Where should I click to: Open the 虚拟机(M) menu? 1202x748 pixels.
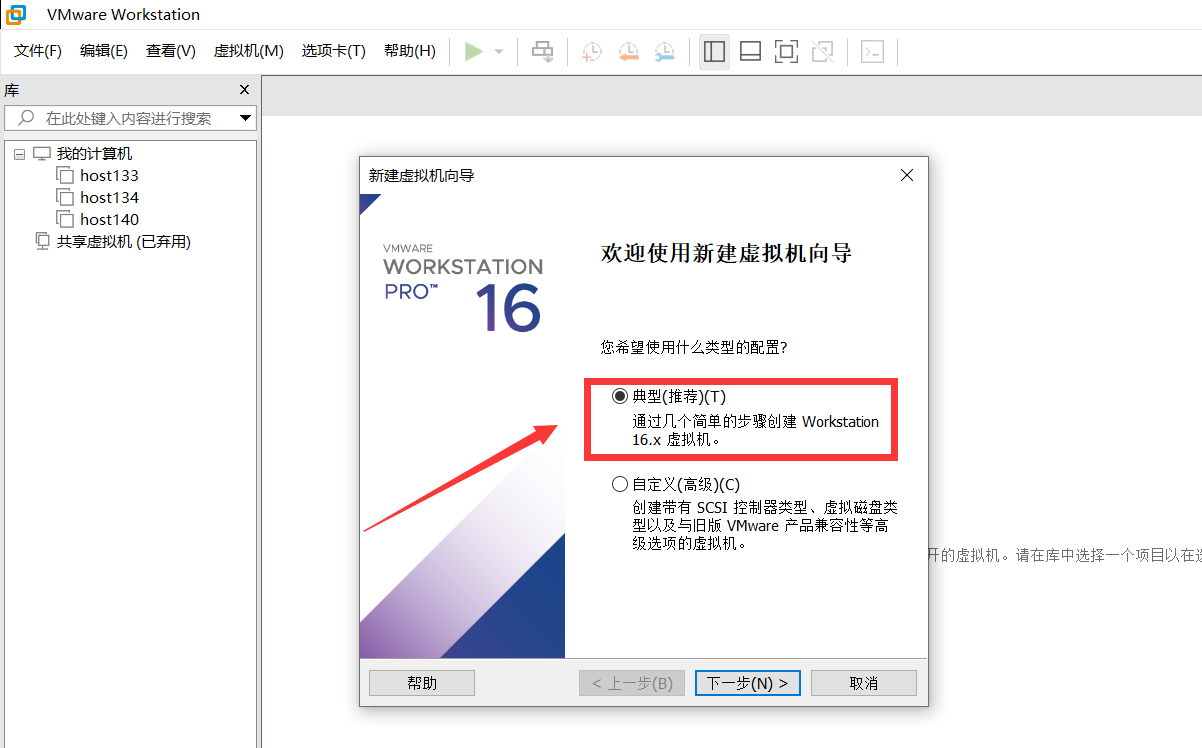[249, 51]
